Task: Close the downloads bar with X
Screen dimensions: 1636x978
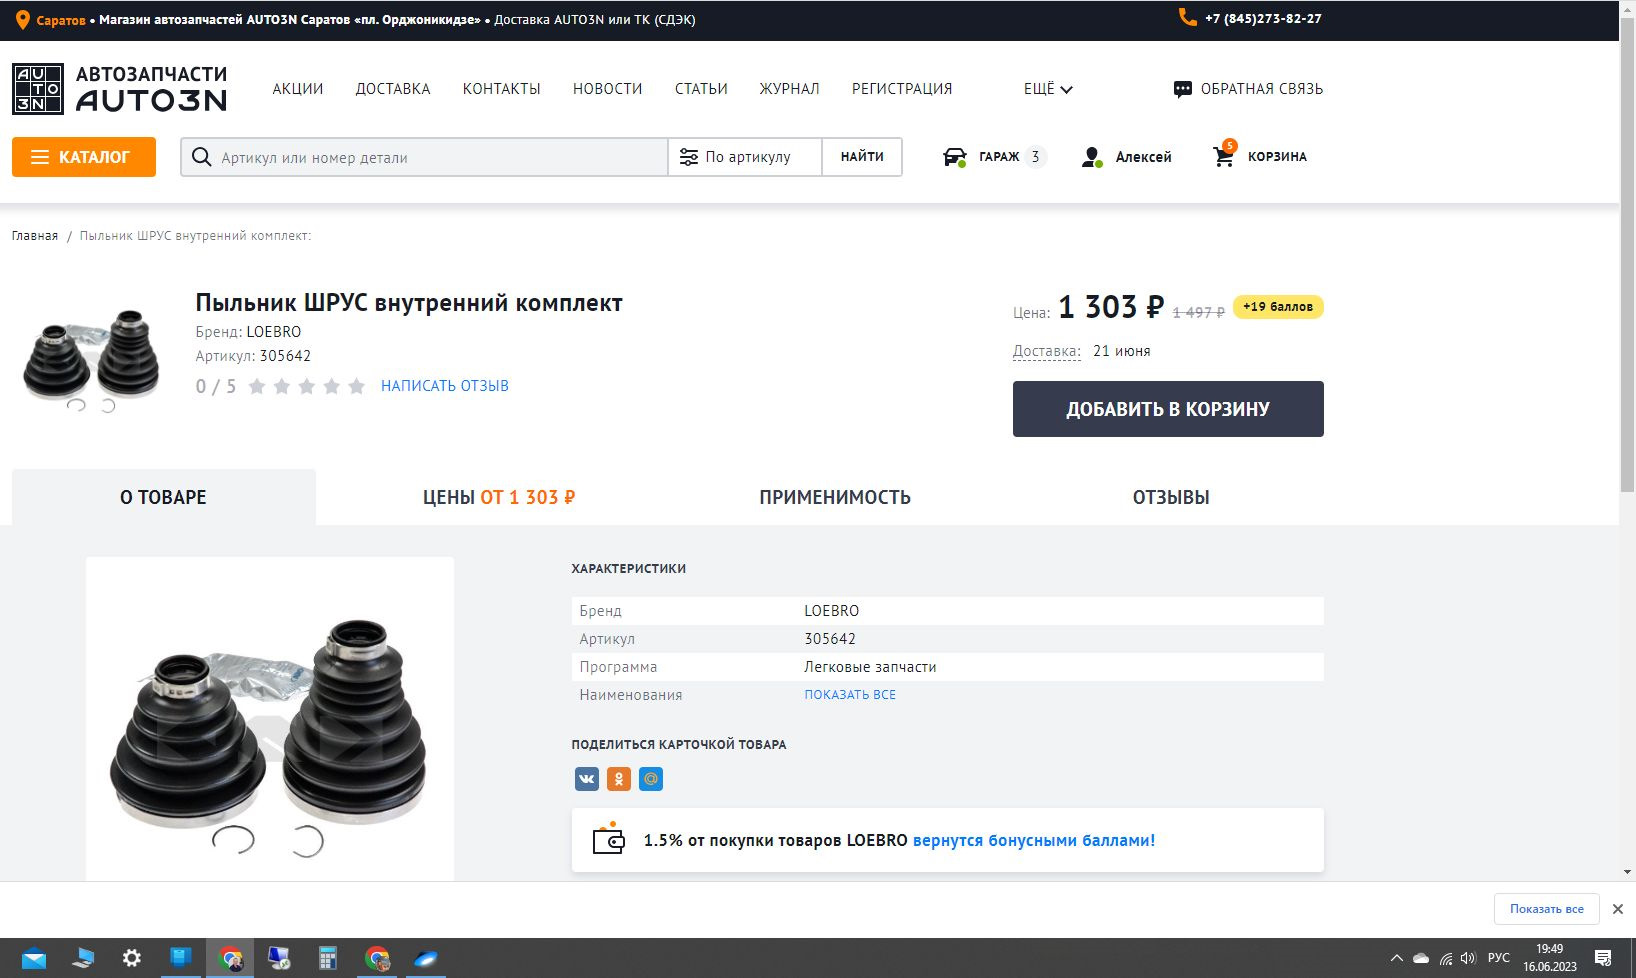Action: 1617,909
